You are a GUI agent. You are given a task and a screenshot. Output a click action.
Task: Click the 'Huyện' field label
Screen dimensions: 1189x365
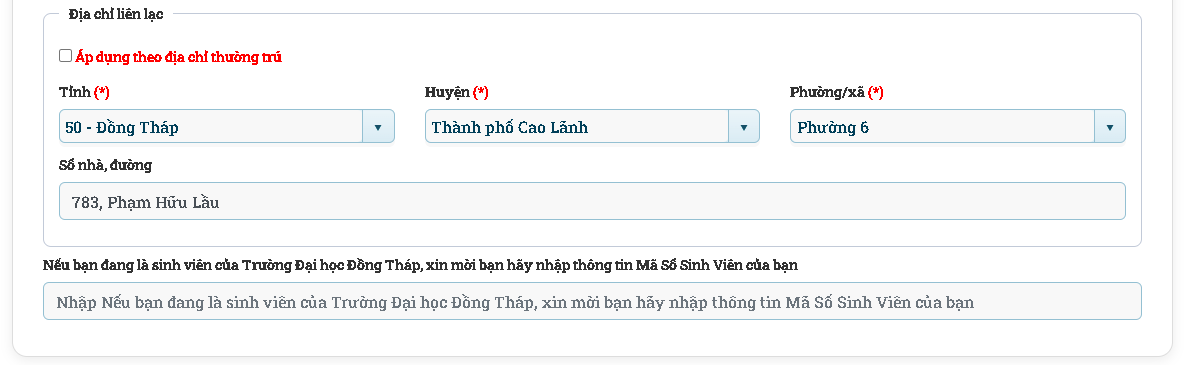[447, 93]
